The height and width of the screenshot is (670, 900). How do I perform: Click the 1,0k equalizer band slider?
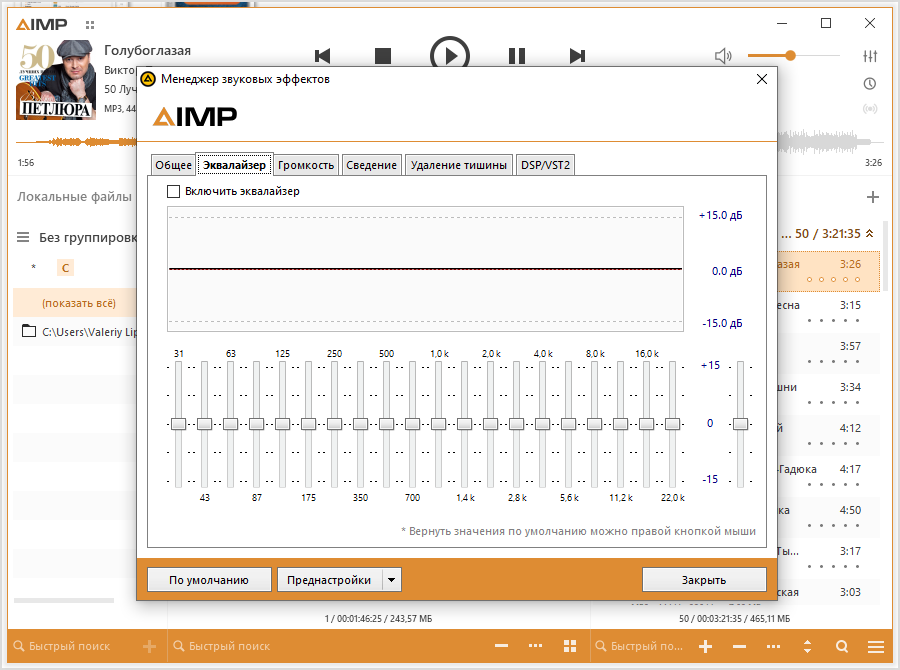click(x=439, y=424)
